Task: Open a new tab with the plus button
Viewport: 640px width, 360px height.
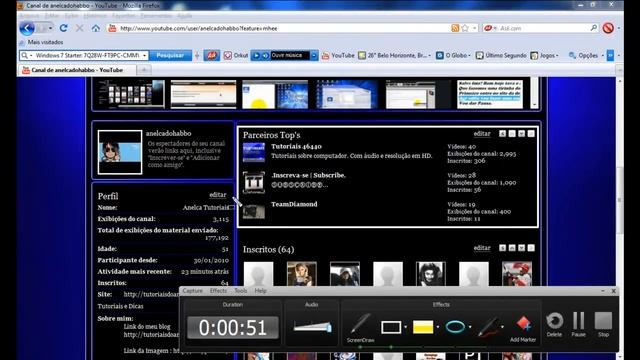Action: click(144, 70)
